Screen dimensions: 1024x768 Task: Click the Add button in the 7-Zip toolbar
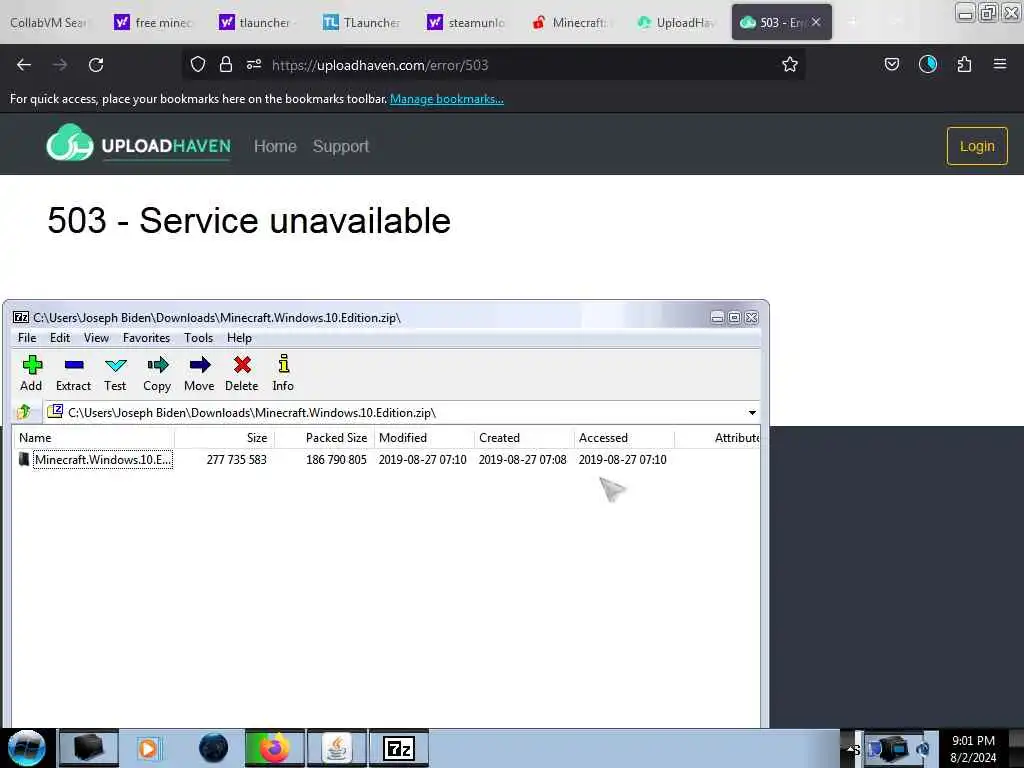coord(31,374)
